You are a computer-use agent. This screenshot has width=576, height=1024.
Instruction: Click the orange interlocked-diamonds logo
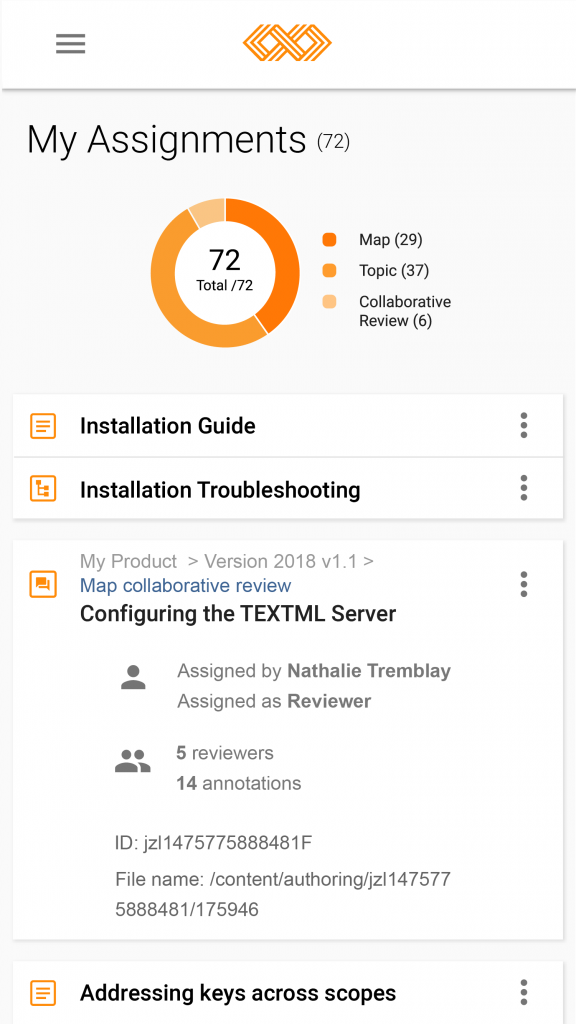[287, 43]
